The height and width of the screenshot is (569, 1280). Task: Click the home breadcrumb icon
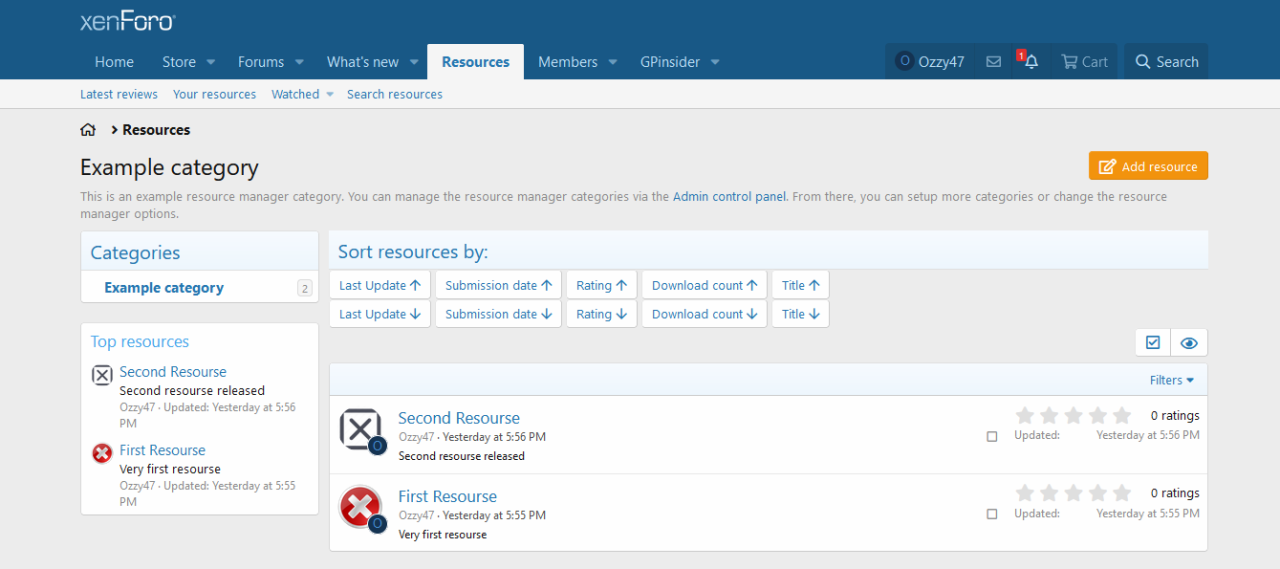[88, 130]
